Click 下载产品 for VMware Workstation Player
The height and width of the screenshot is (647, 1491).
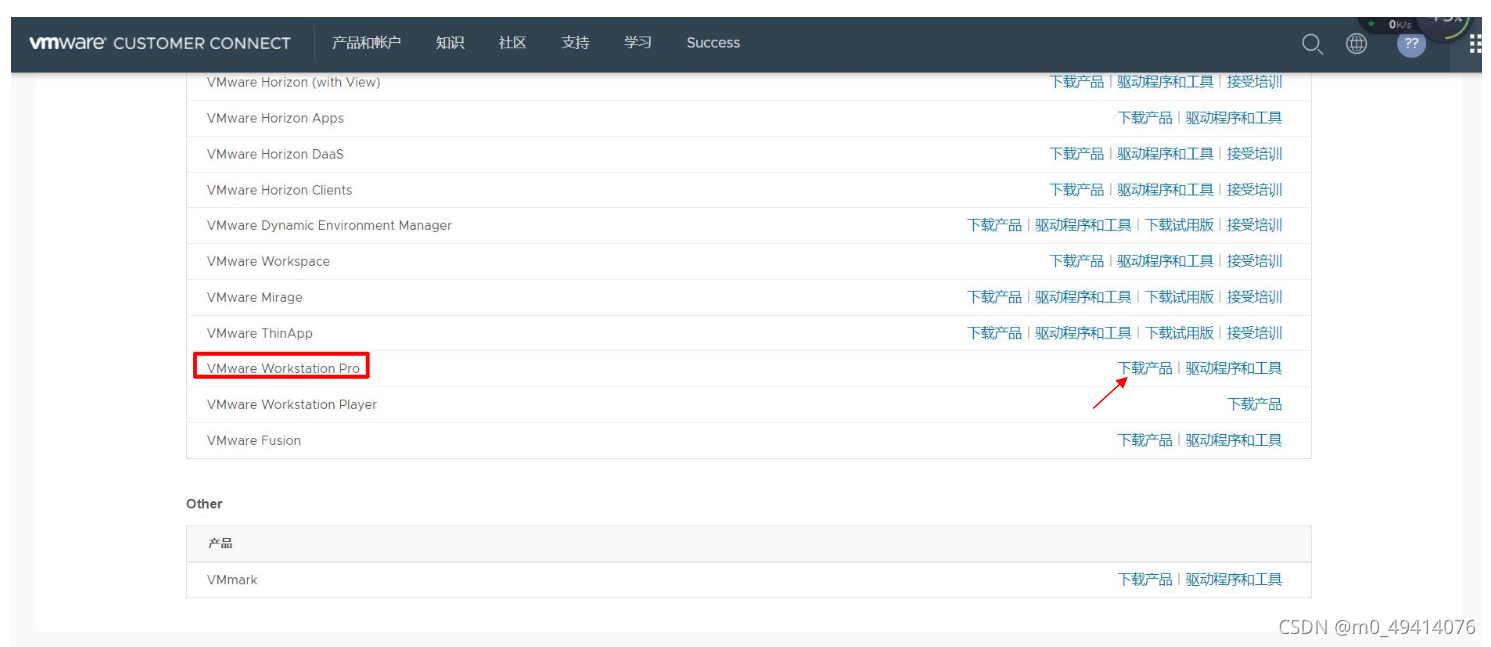pyautogui.click(x=1255, y=404)
